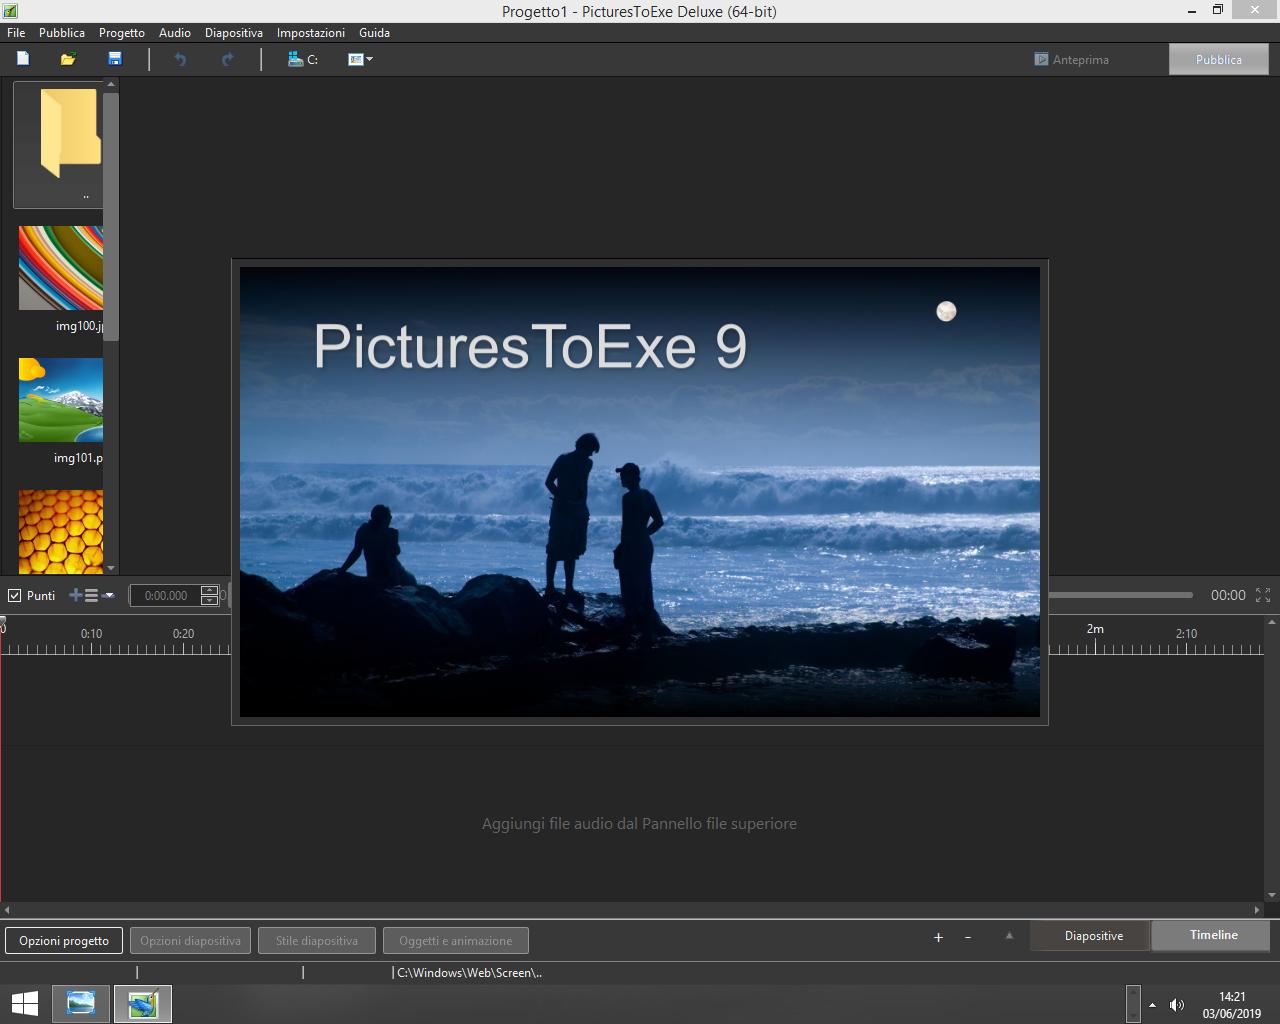1280x1024 pixels.
Task: Click the PicturesToExe 9 splash image
Action: tap(640, 492)
